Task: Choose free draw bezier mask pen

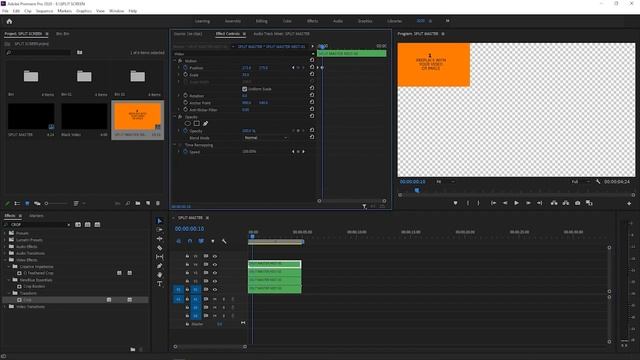Action: (205, 123)
